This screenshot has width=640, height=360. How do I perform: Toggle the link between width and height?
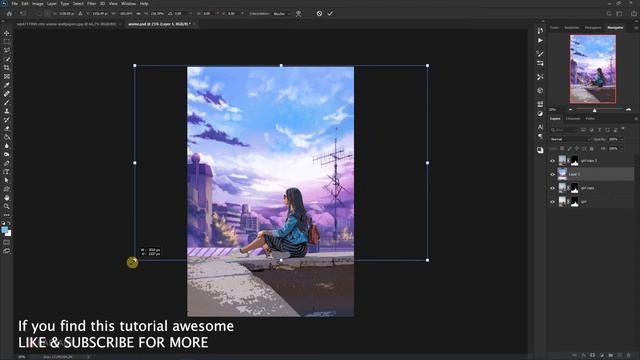click(x=139, y=13)
